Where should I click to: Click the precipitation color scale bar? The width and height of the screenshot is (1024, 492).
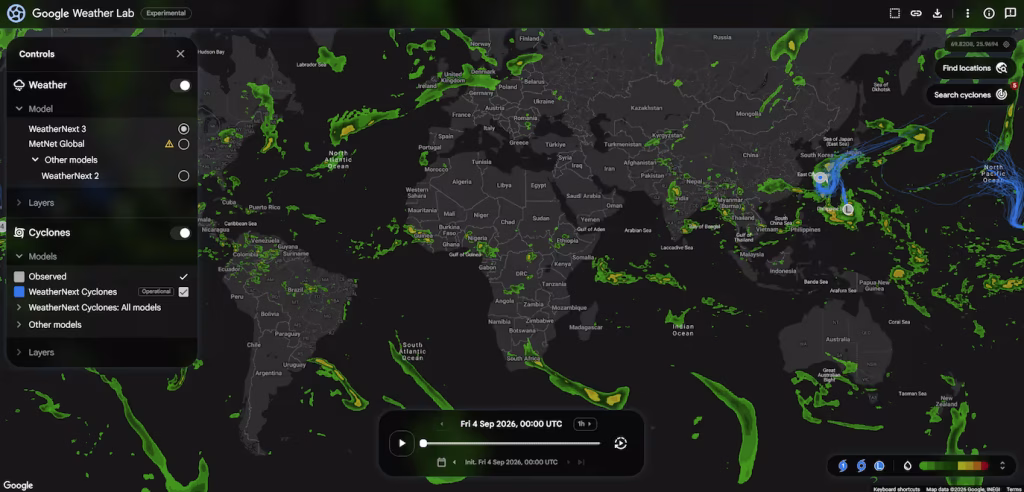[954, 466]
